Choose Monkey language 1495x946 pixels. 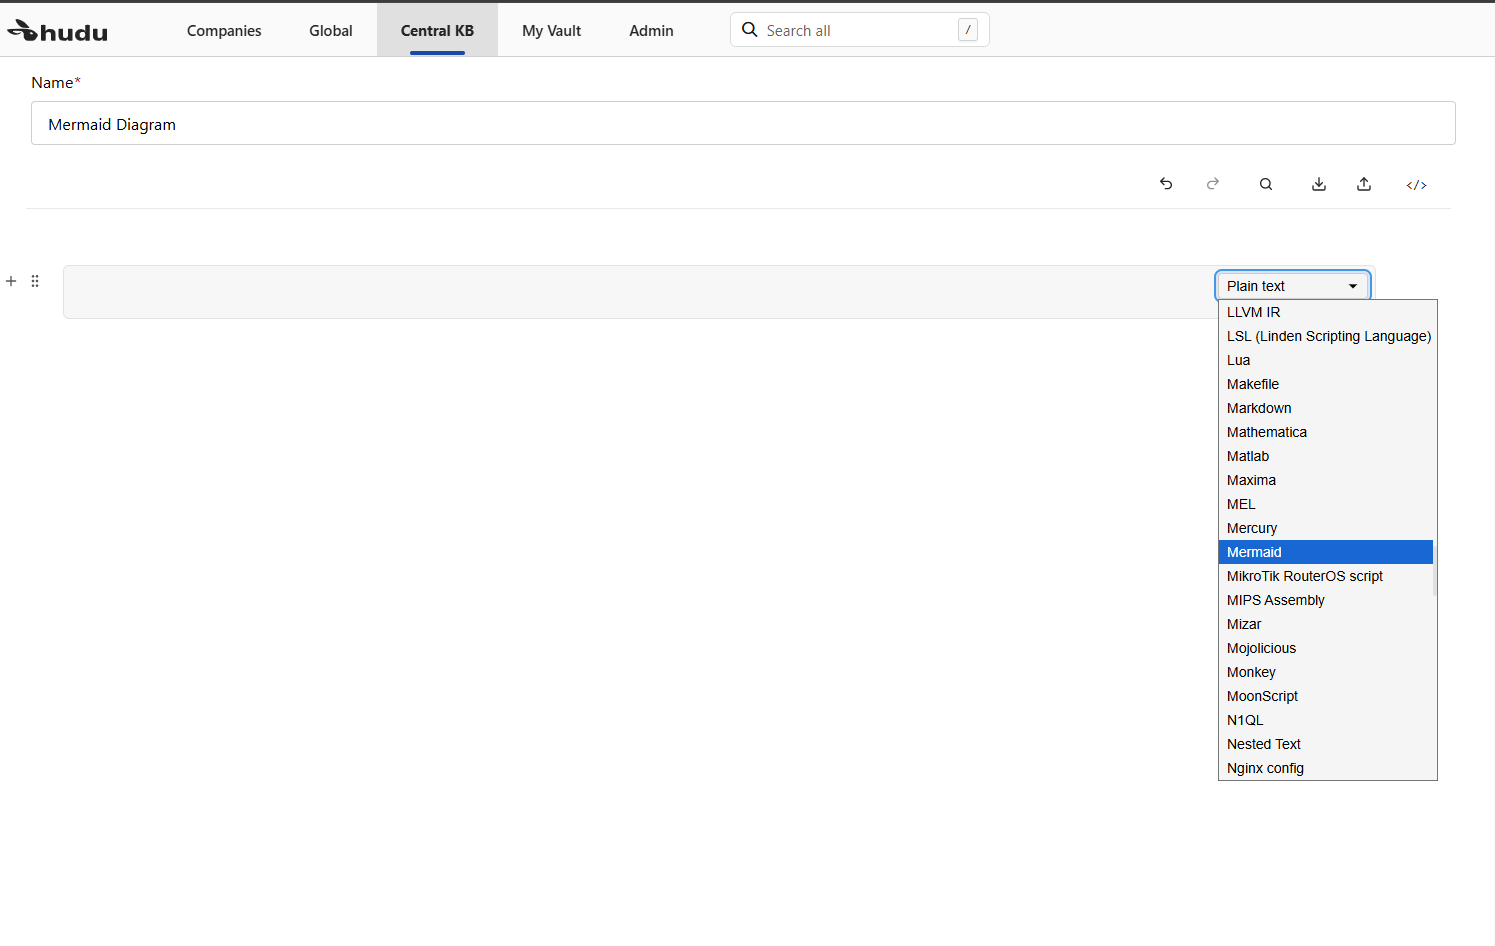point(1326,672)
